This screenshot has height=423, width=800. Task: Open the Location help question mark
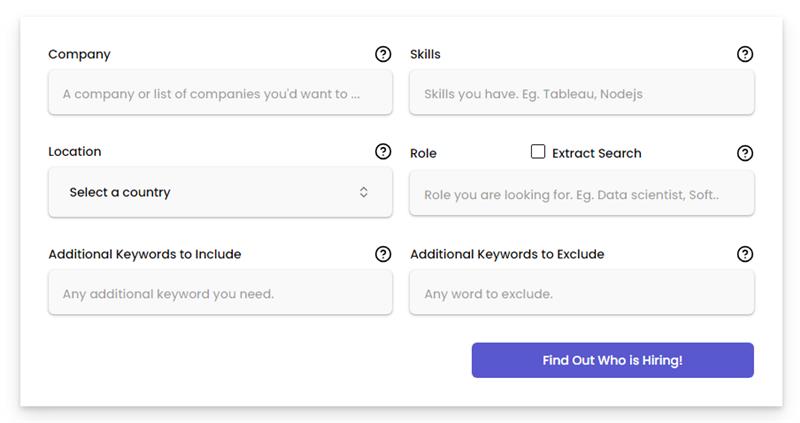click(383, 152)
